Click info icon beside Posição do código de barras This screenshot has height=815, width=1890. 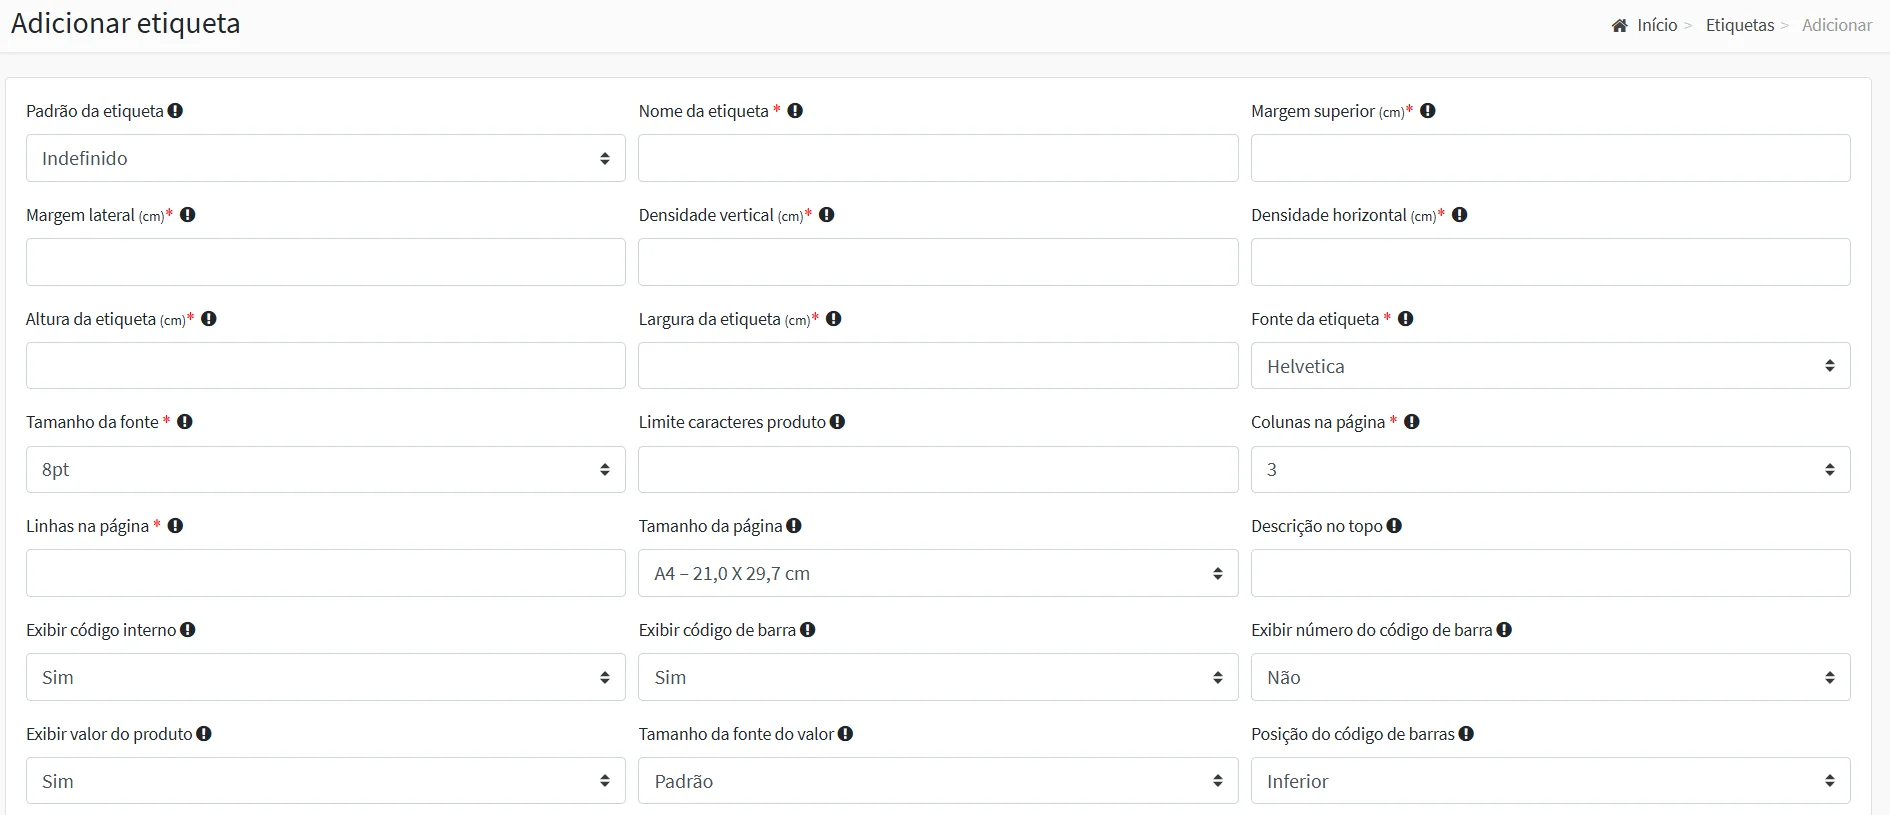tap(1467, 734)
